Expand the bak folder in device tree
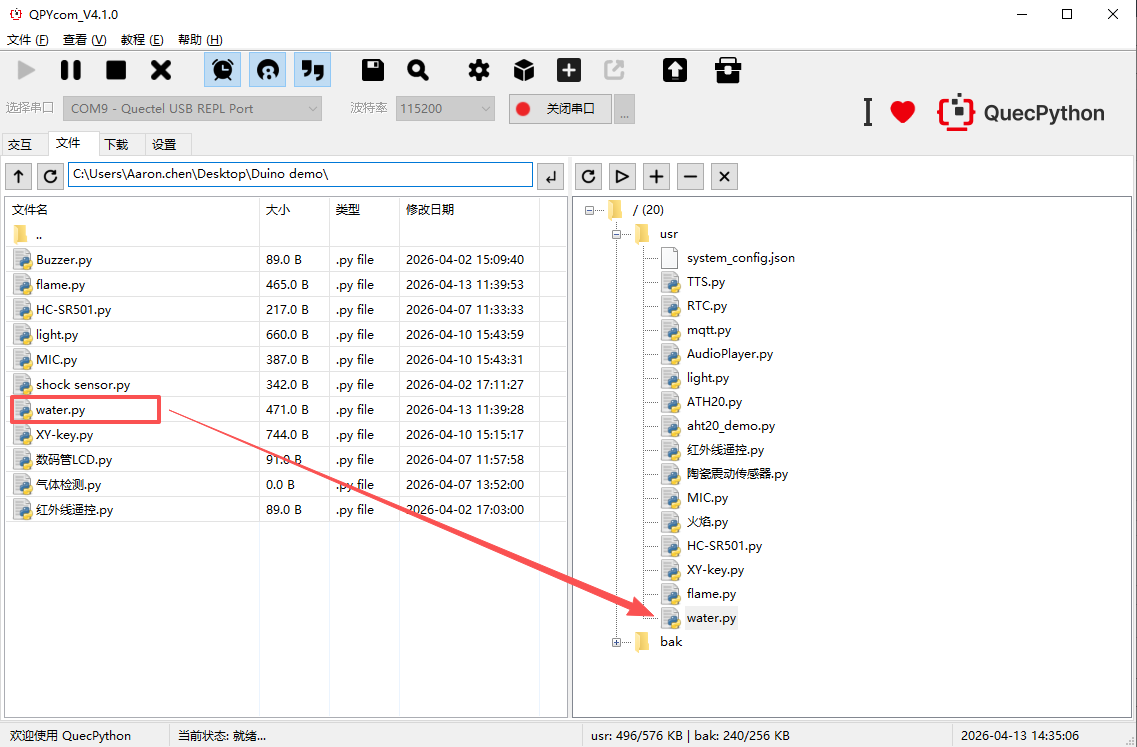This screenshot has width=1137, height=747. (616, 642)
